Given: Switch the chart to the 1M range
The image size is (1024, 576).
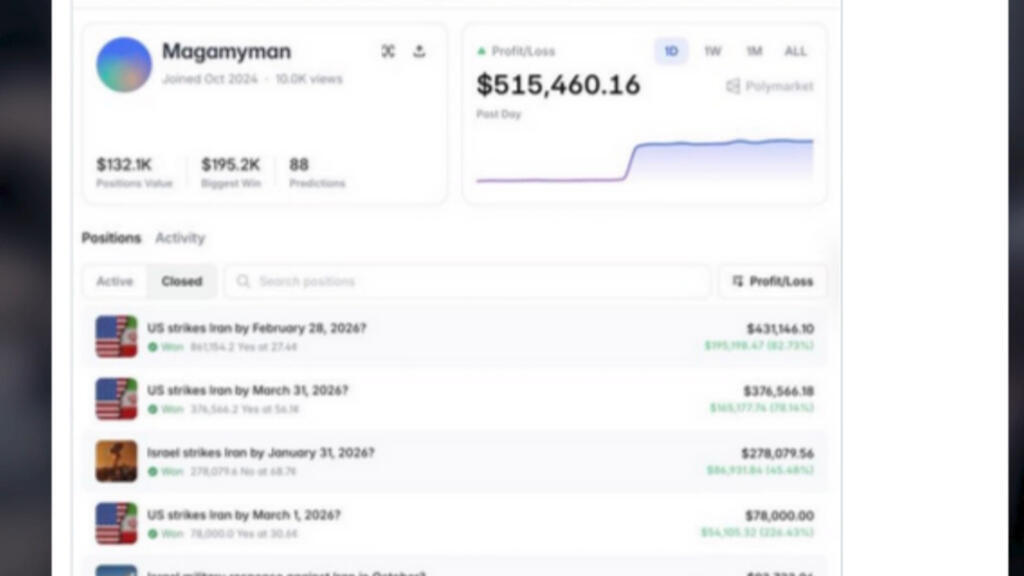Looking at the screenshot, I should point(754,52).
